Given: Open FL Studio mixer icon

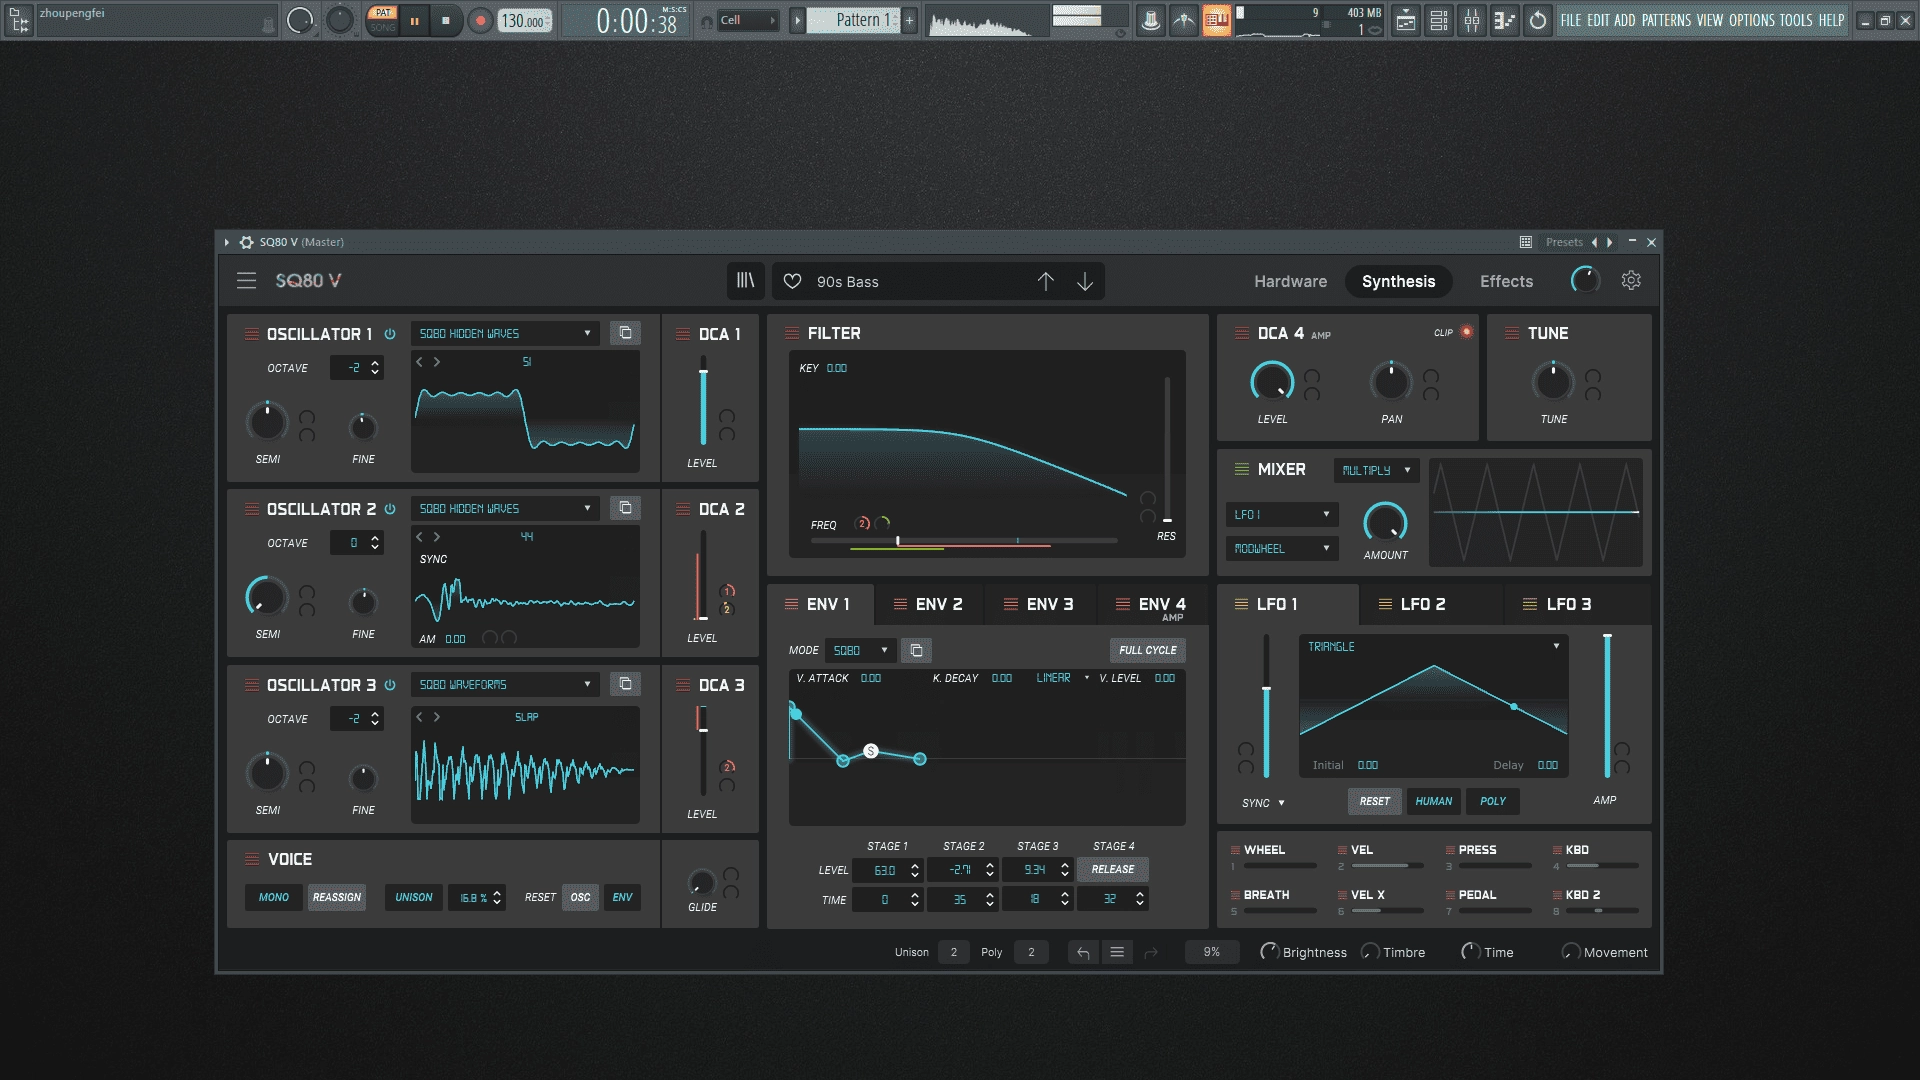Looking at the screenshot, I should click(1472, 20).
